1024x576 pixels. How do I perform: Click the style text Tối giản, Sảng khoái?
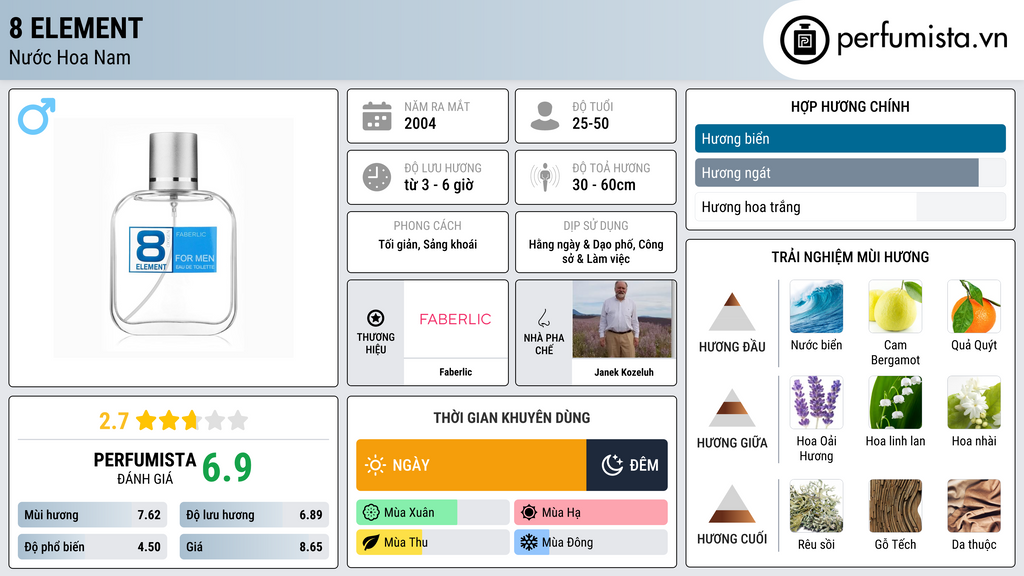point(428,245)
